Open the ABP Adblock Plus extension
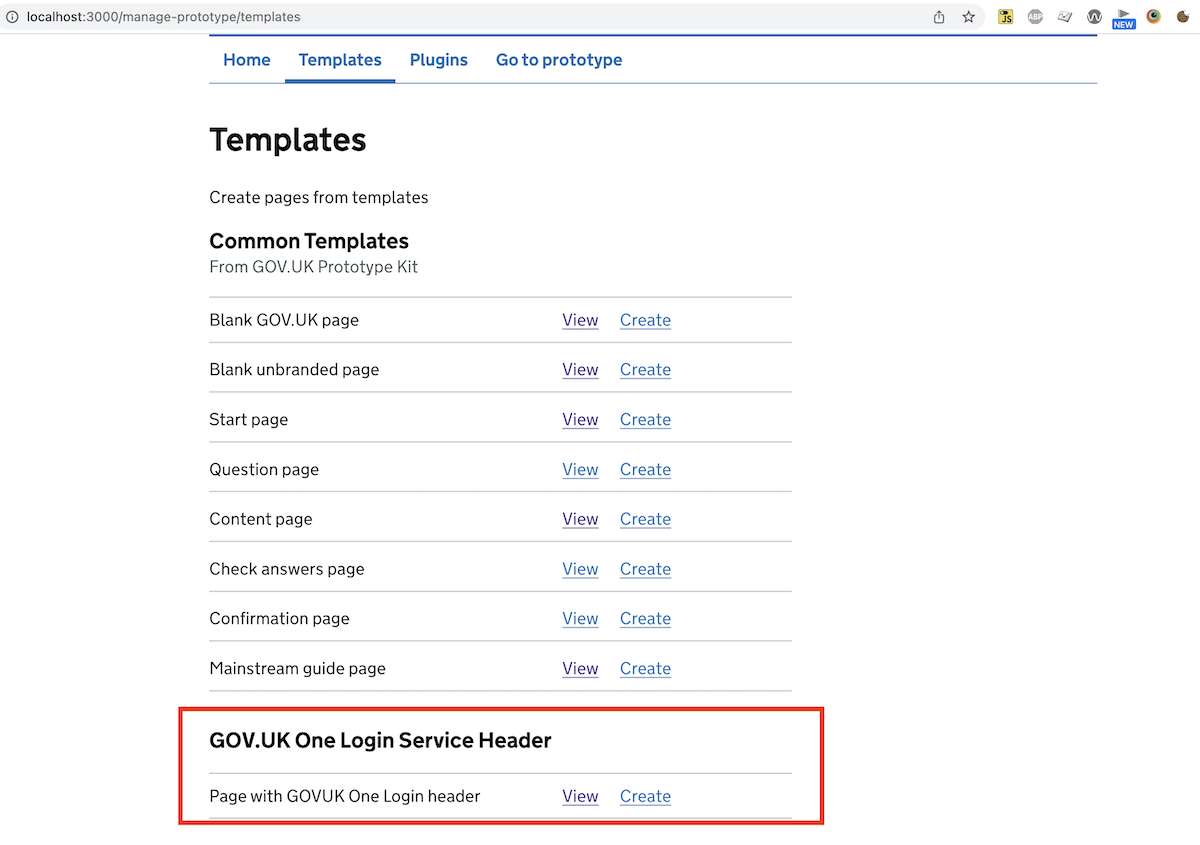The height and width of the screenshot is (845, 1200). (1035, 17)
